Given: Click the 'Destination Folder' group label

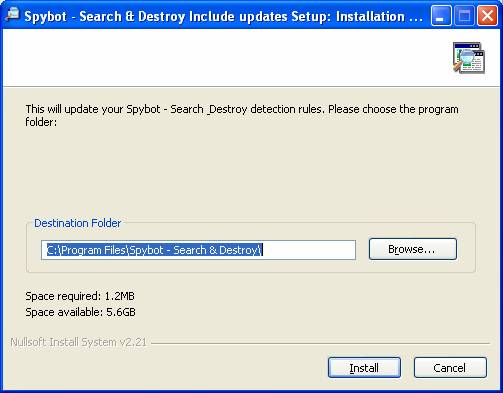Looking at the screenshot, I should pos(78,223).
